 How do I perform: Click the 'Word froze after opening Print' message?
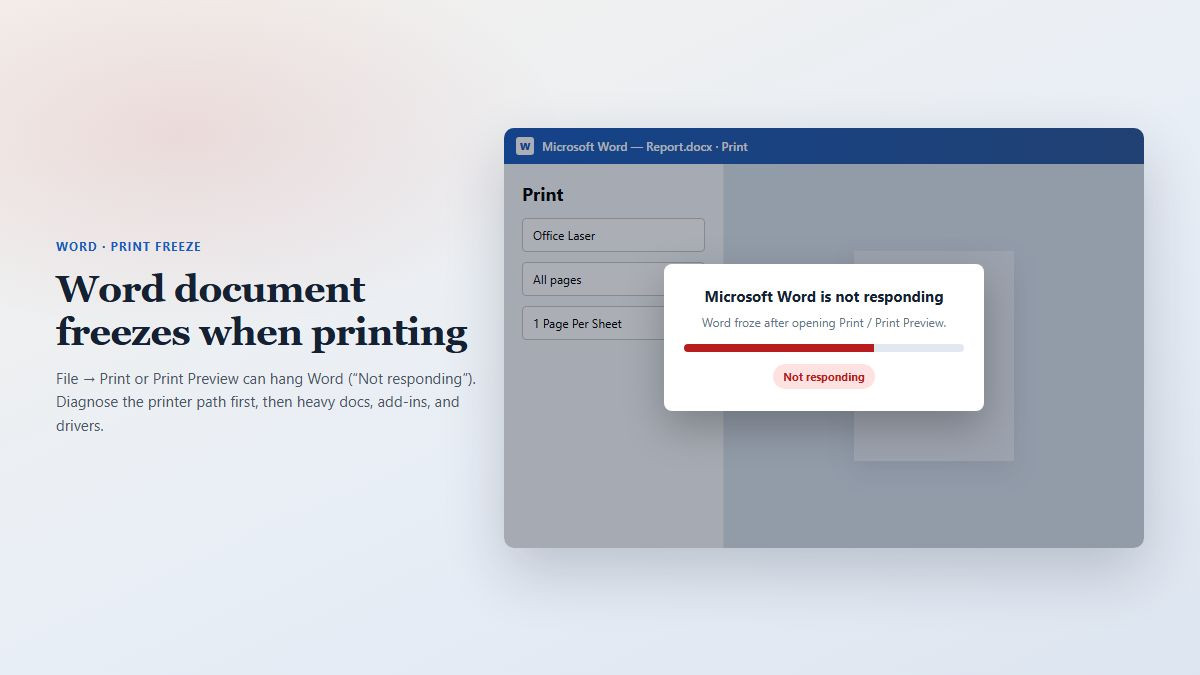tap(824, 323)
